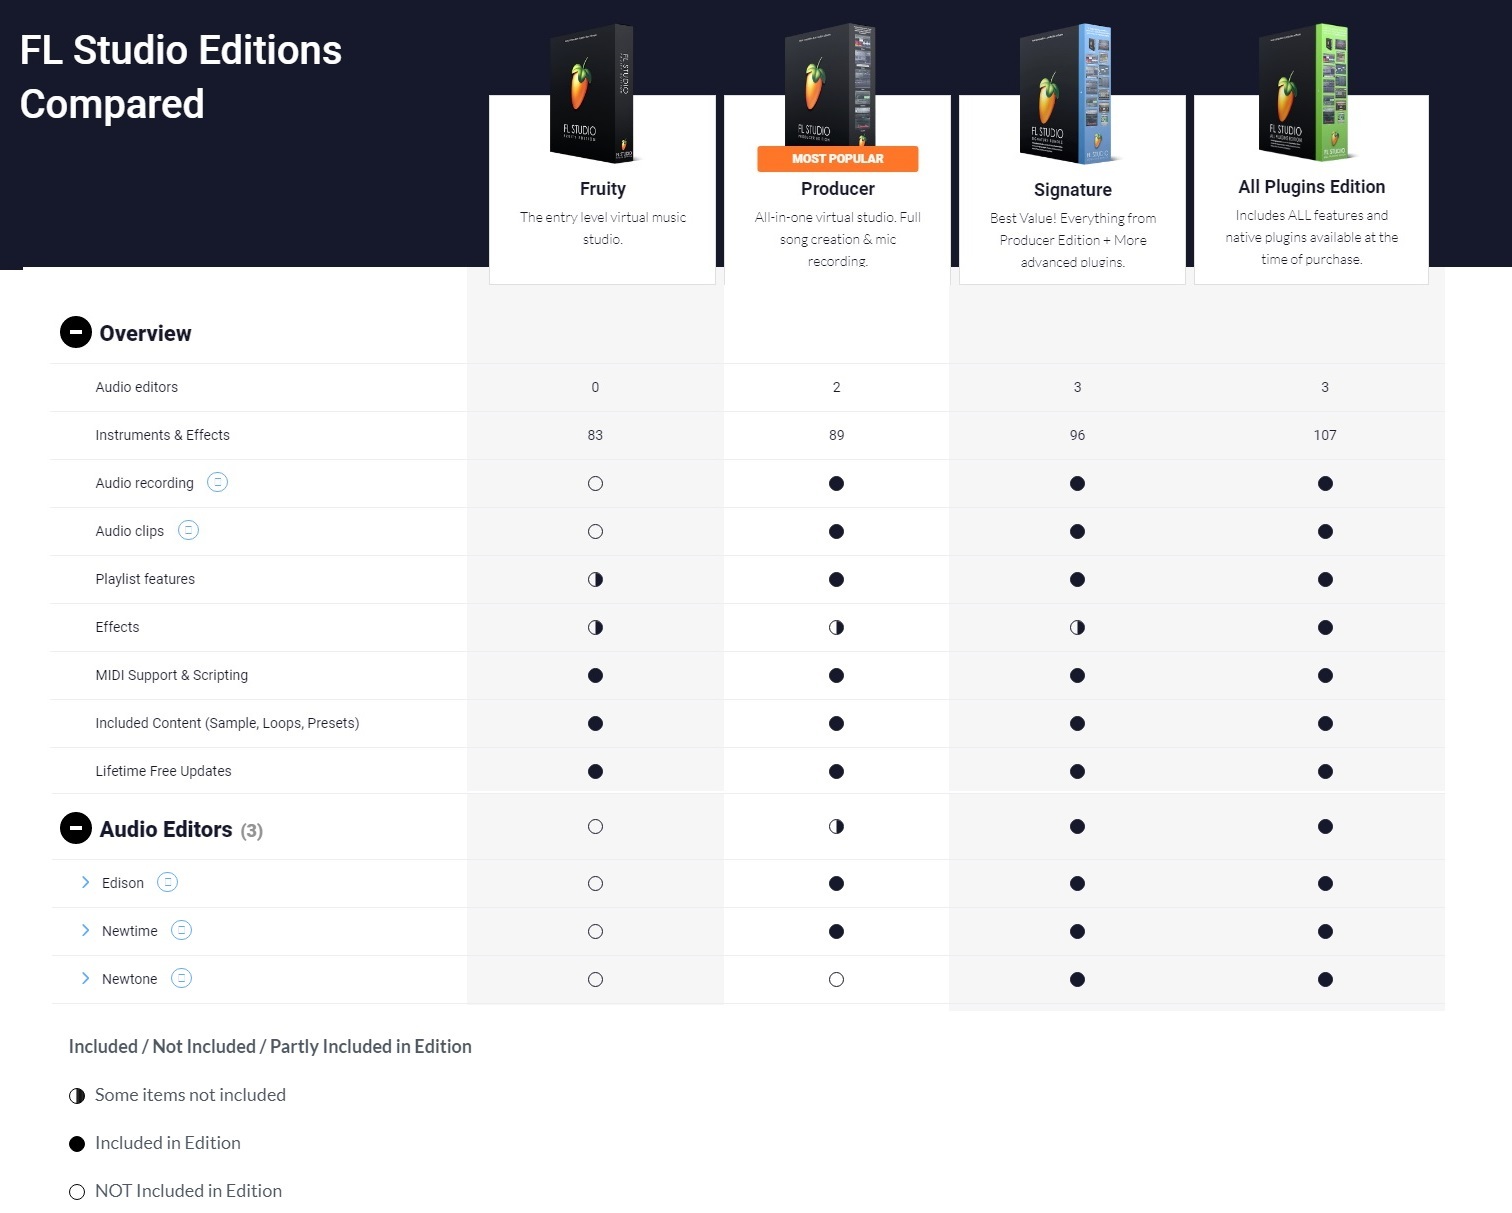
Task: Click the half-filled Effects circle under Producer
Action: pyautogui.click(x=836, y=627)
